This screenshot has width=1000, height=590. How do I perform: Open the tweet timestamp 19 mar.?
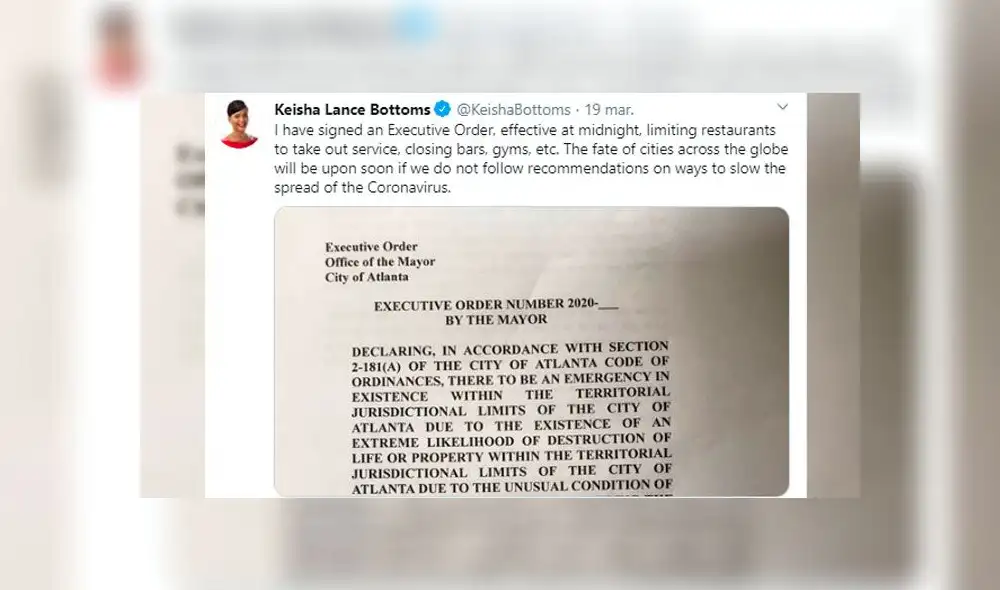[609, 110]
